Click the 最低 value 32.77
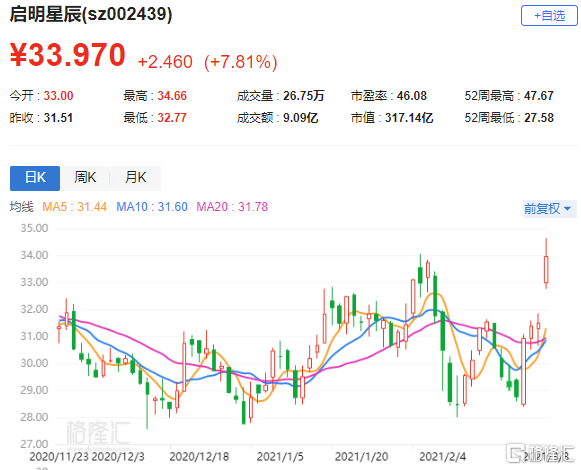 [x=172, y=118]
